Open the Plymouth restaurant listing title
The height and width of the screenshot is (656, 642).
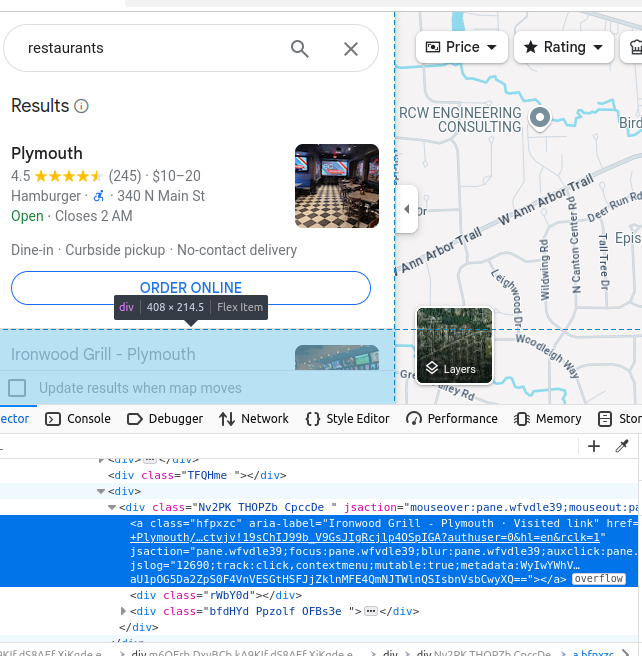point(46,153)
